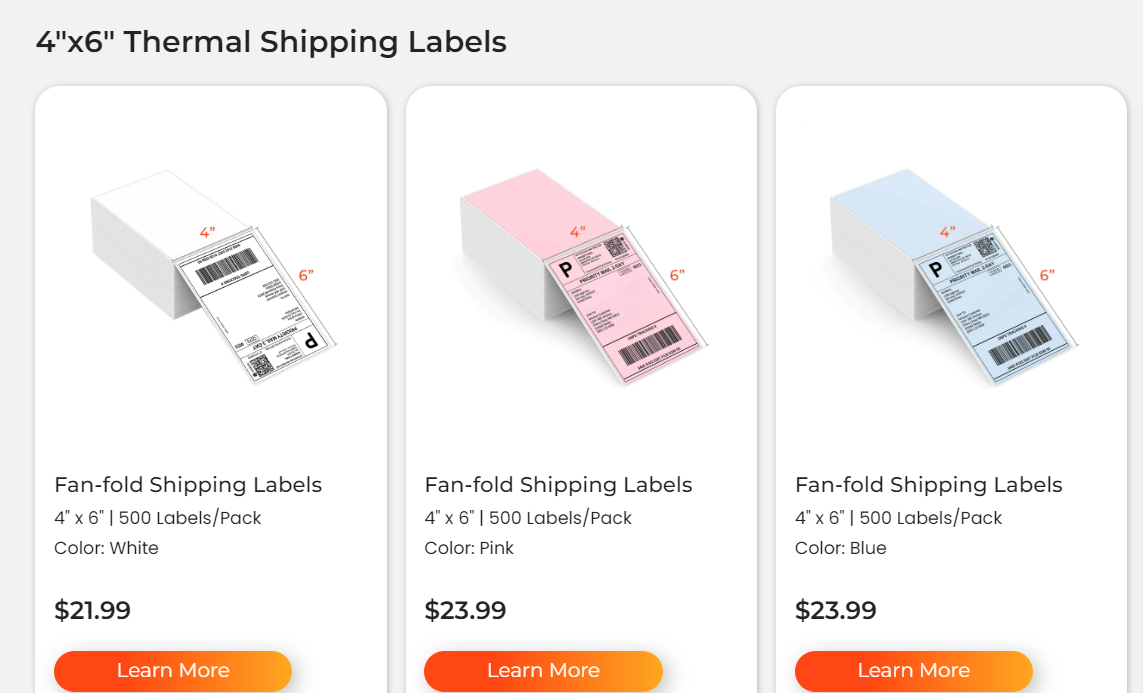
Task: Click the $21.99 price
Action: pyautogui.click(x=92, y=610)
